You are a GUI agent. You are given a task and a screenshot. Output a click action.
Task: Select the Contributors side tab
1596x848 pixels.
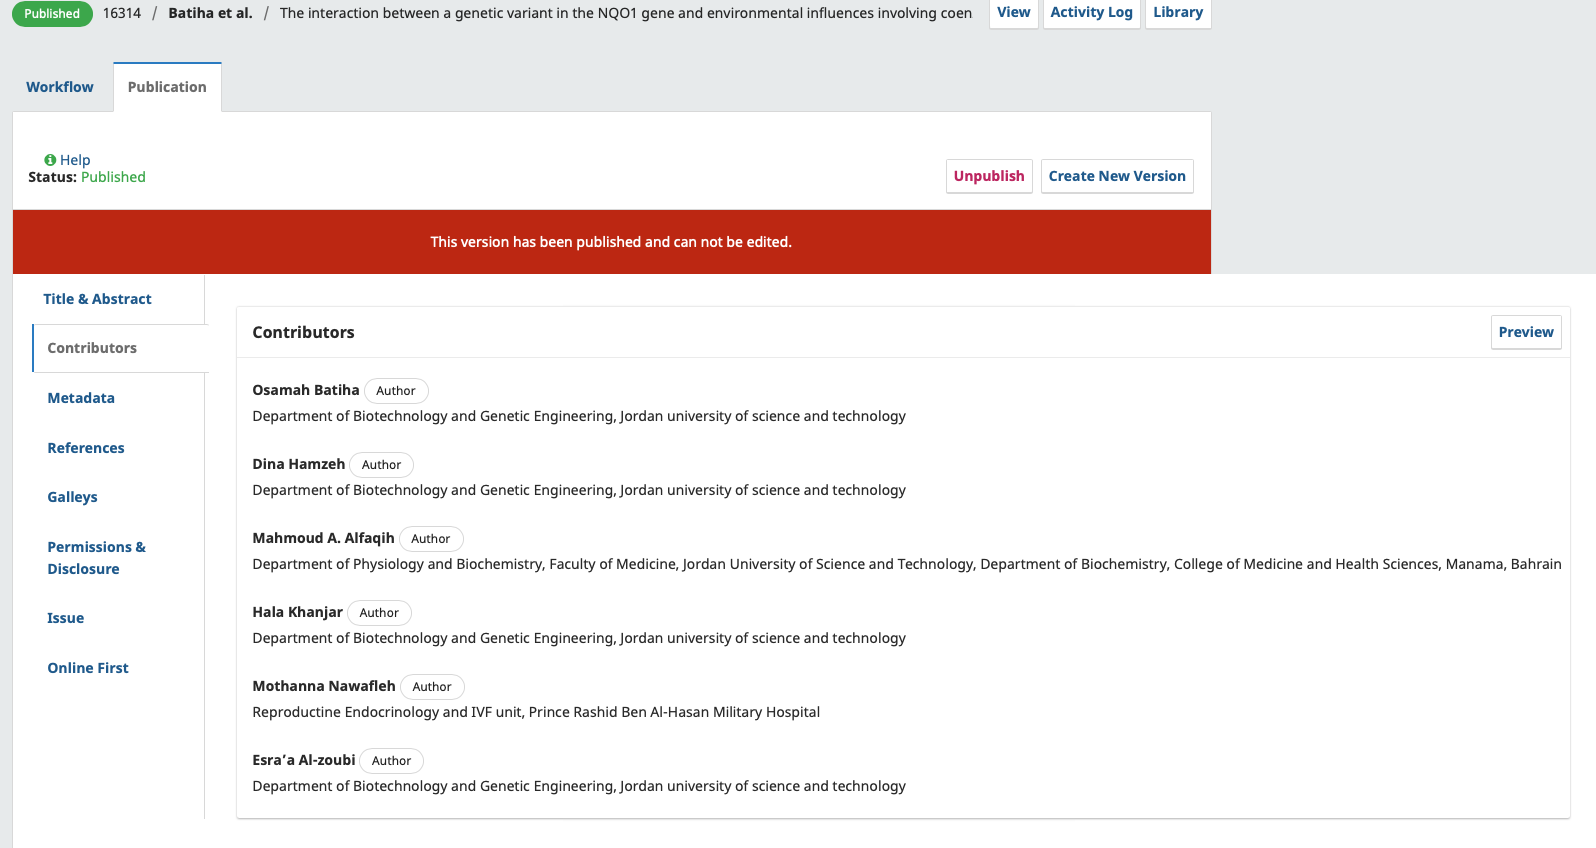[x=92, y=348]
